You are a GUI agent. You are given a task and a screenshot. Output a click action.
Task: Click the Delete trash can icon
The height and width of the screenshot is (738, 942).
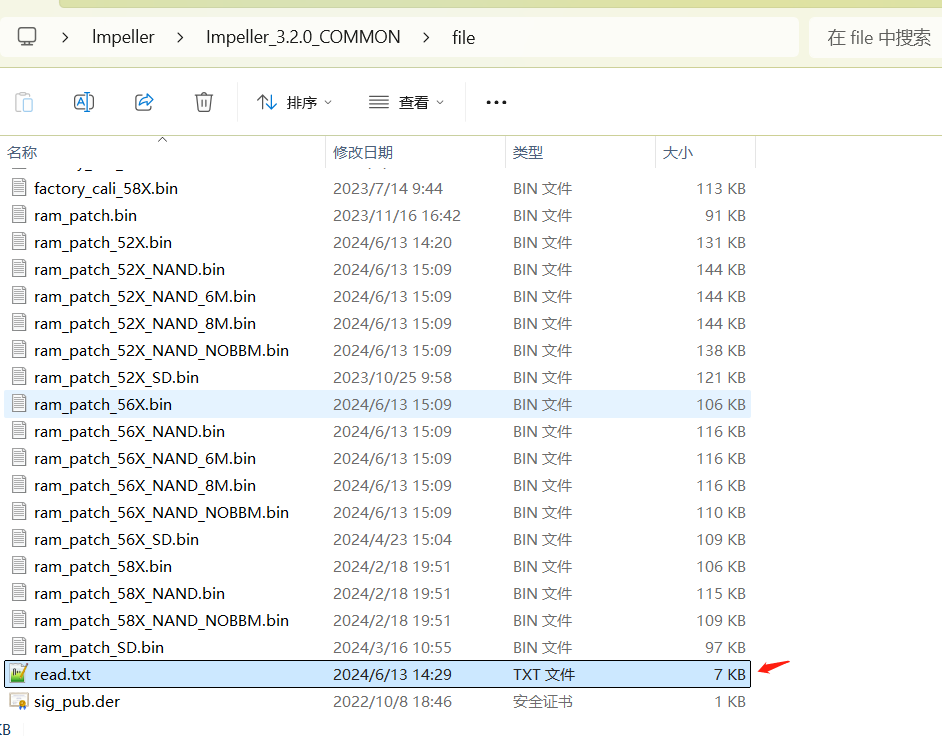pyautogui.click(x=204, y=102)
